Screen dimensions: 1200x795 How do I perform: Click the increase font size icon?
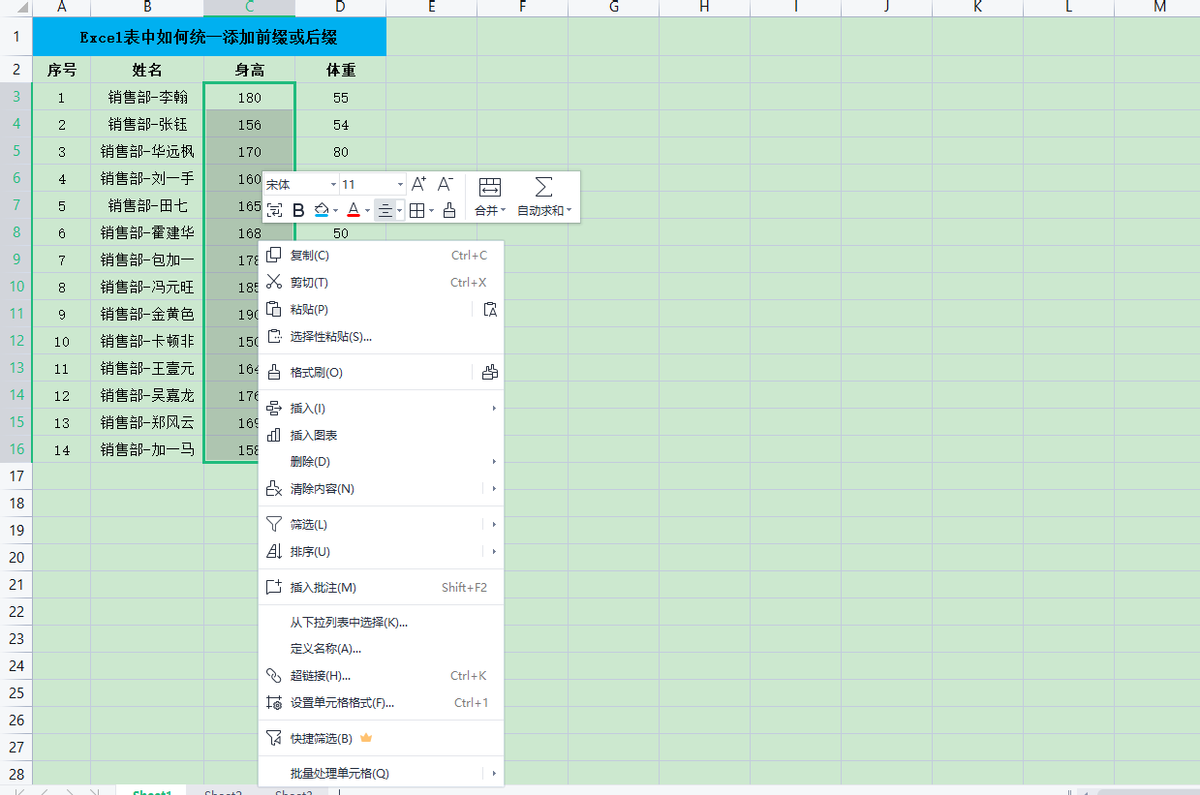pos(419,184)
